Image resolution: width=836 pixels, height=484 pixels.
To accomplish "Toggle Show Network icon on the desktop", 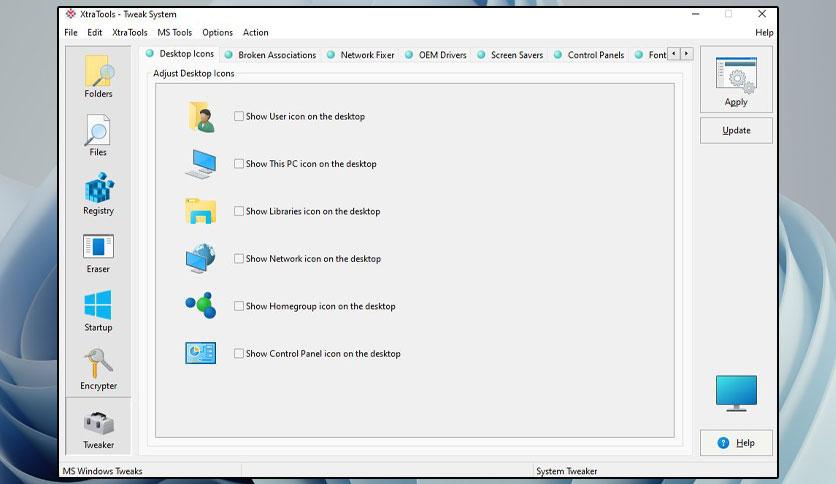I will (239, 259).
